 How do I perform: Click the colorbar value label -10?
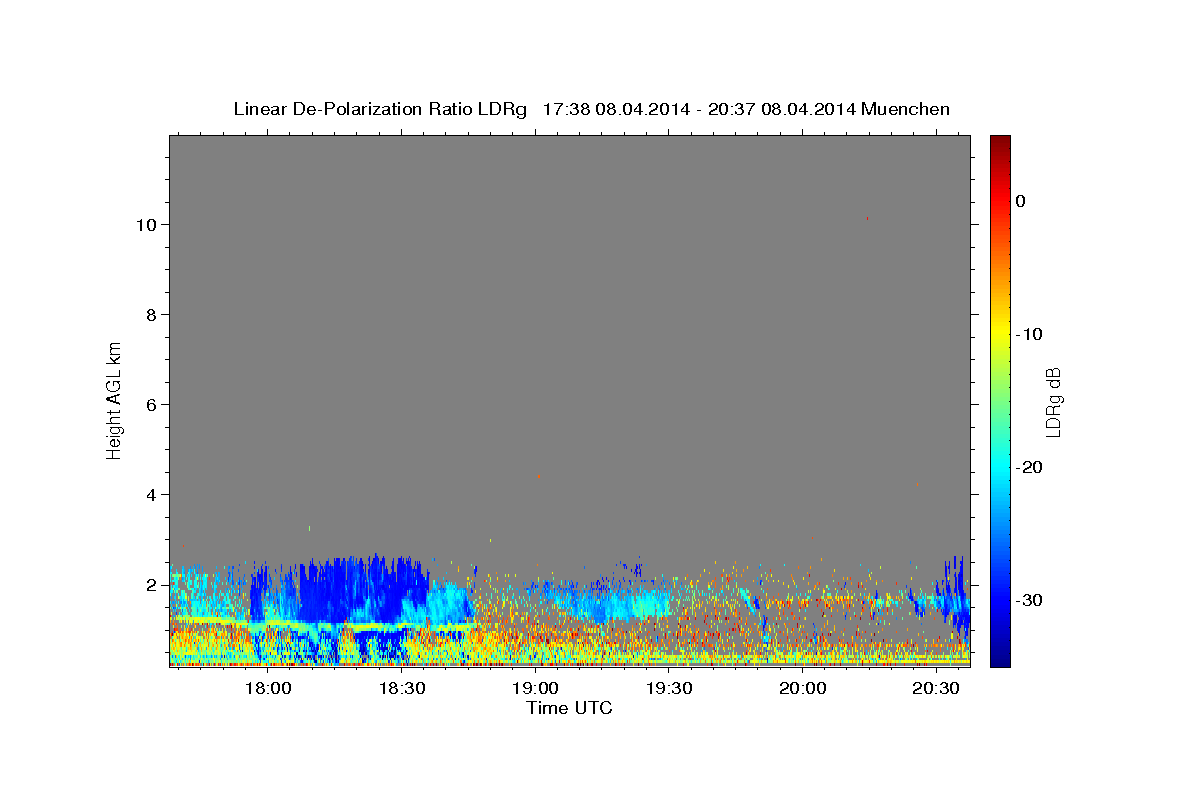tap(1030, 334)
